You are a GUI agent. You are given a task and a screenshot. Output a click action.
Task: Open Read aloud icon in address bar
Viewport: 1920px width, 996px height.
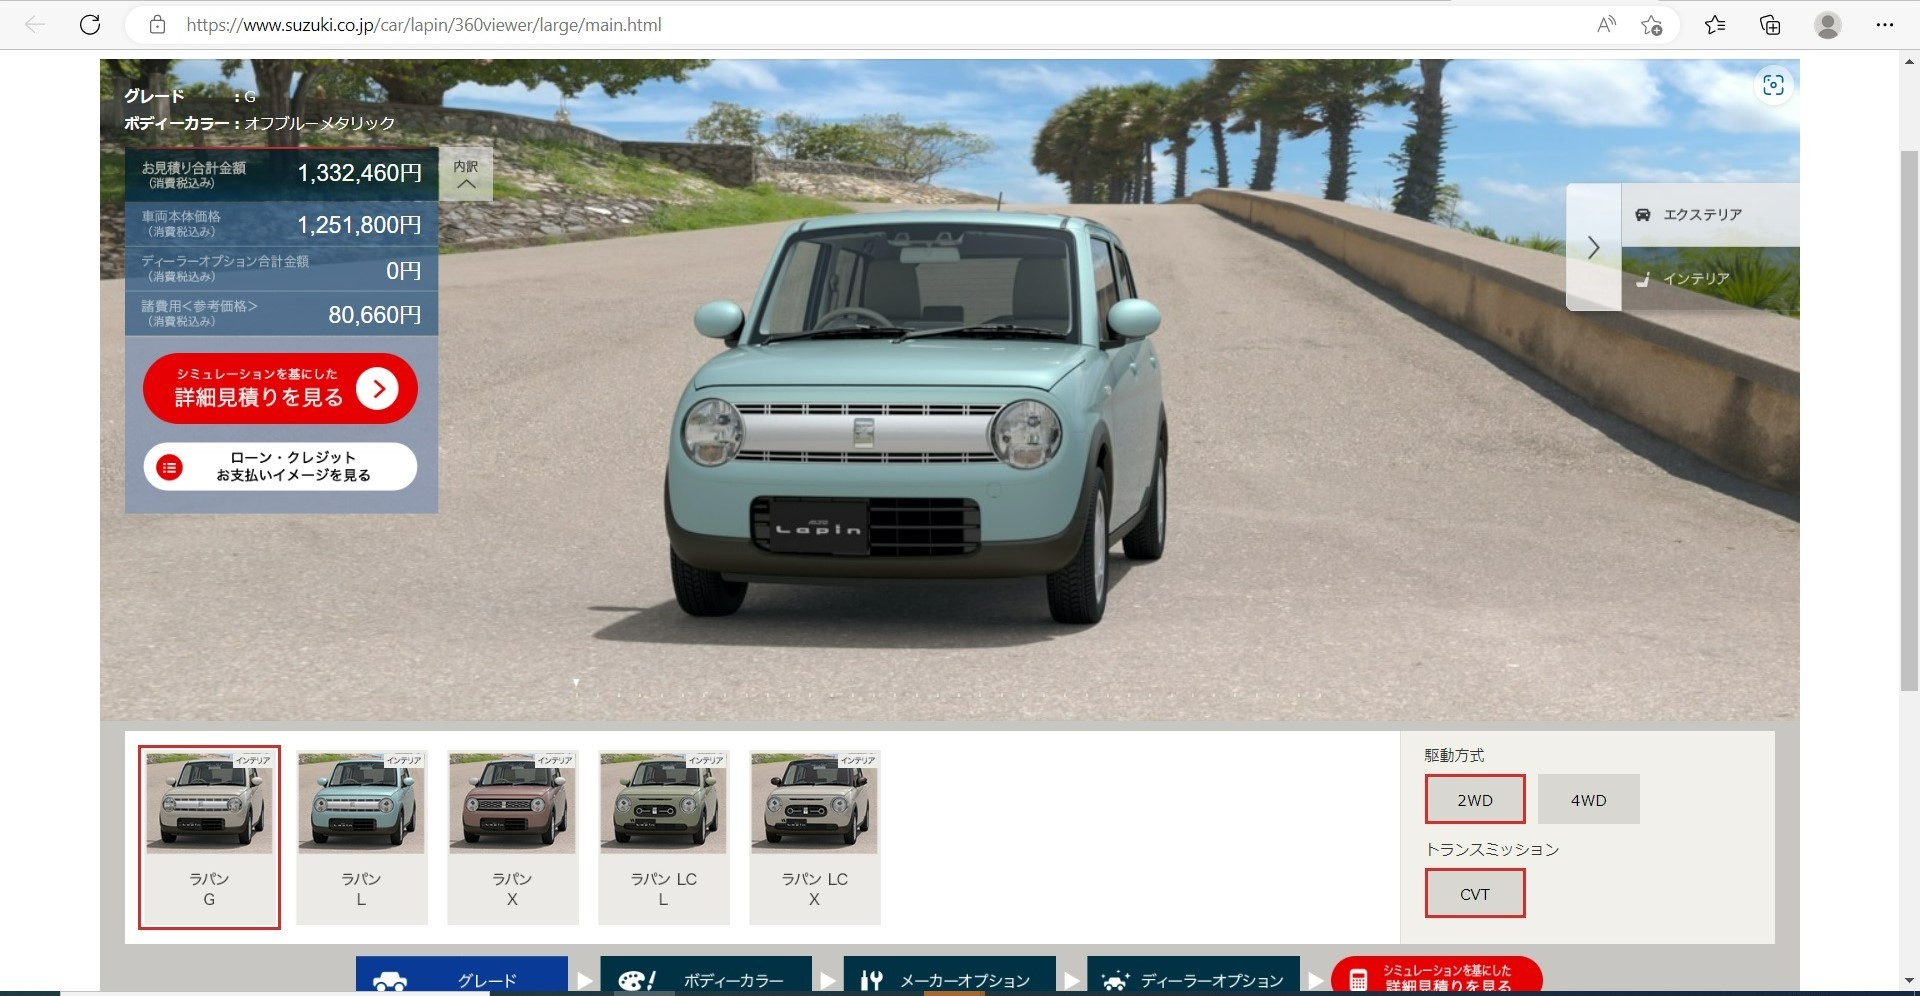1606,25
